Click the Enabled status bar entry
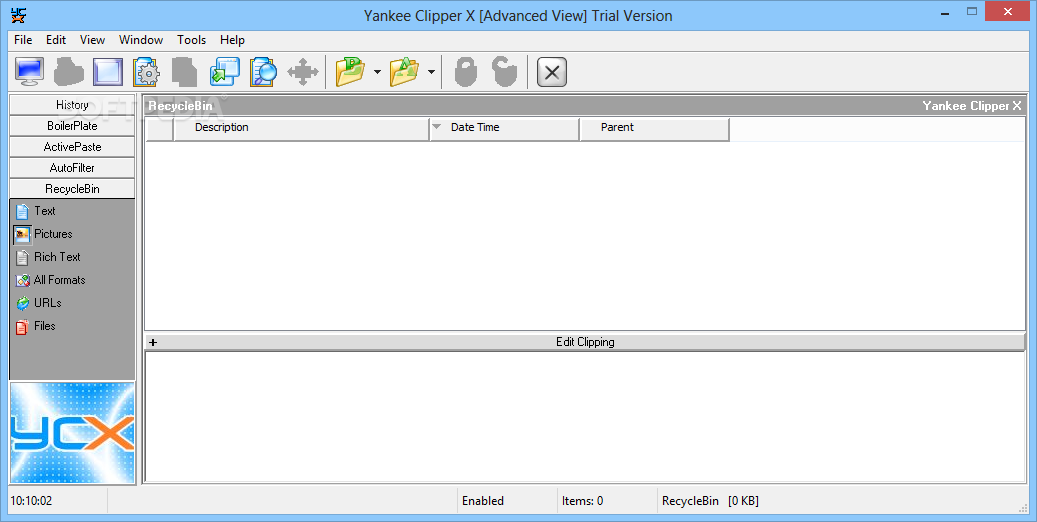The image size is (1037, 522). 483,501
